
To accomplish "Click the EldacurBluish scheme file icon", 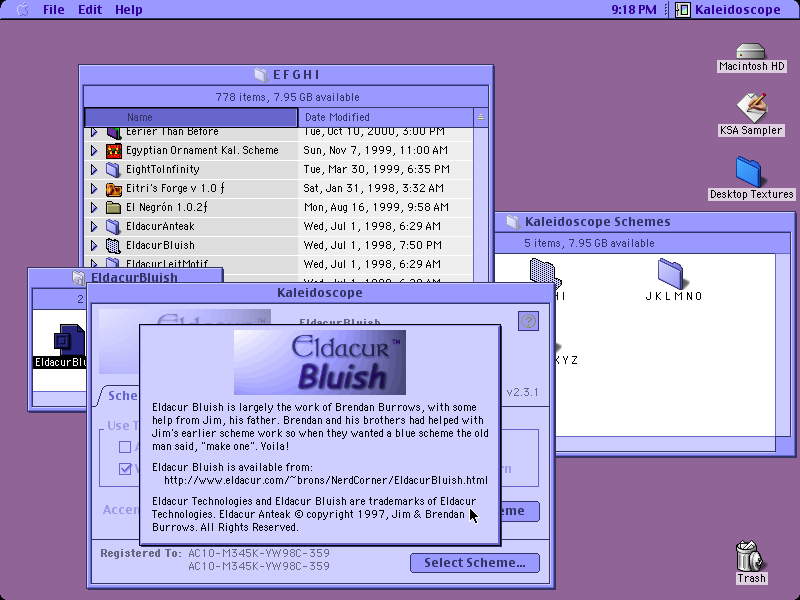I will click(68, 340).
